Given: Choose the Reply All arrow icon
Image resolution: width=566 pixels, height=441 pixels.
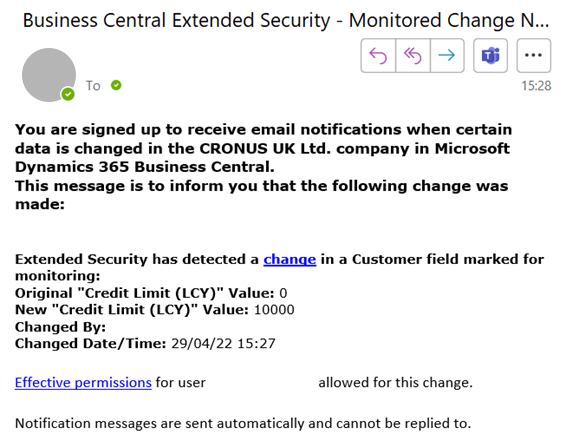Looking at the screenshot, I should pos(413,56).
